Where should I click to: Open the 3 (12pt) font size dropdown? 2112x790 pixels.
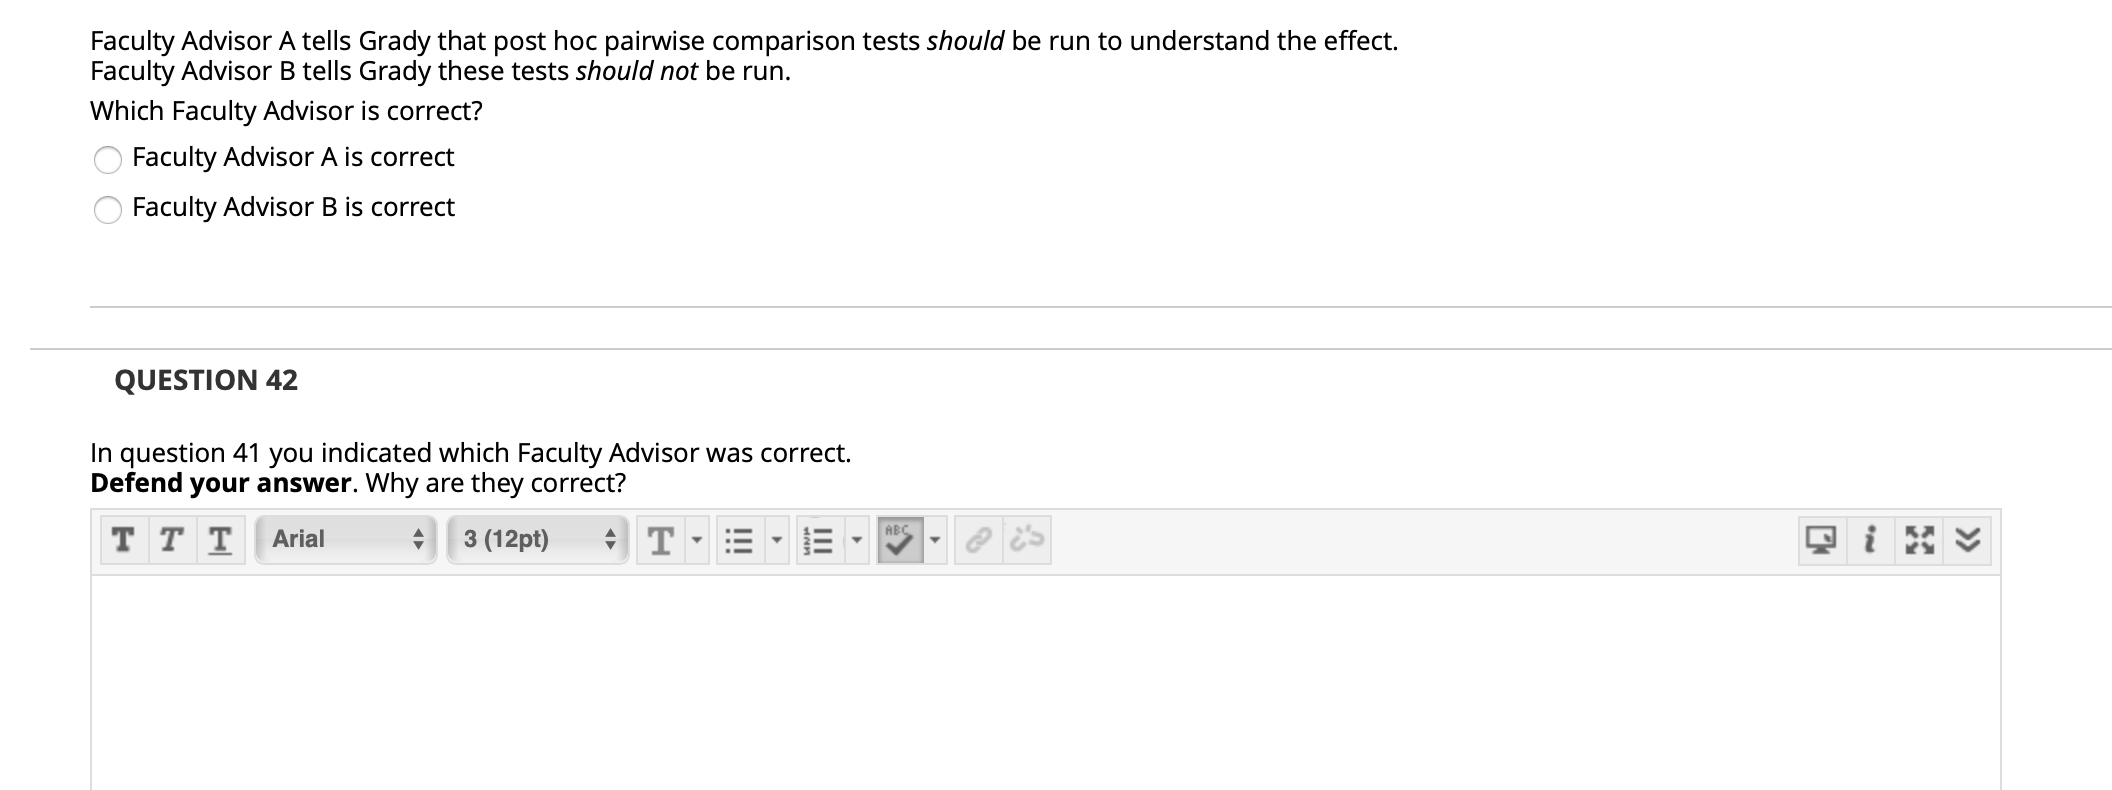point(535,539)
